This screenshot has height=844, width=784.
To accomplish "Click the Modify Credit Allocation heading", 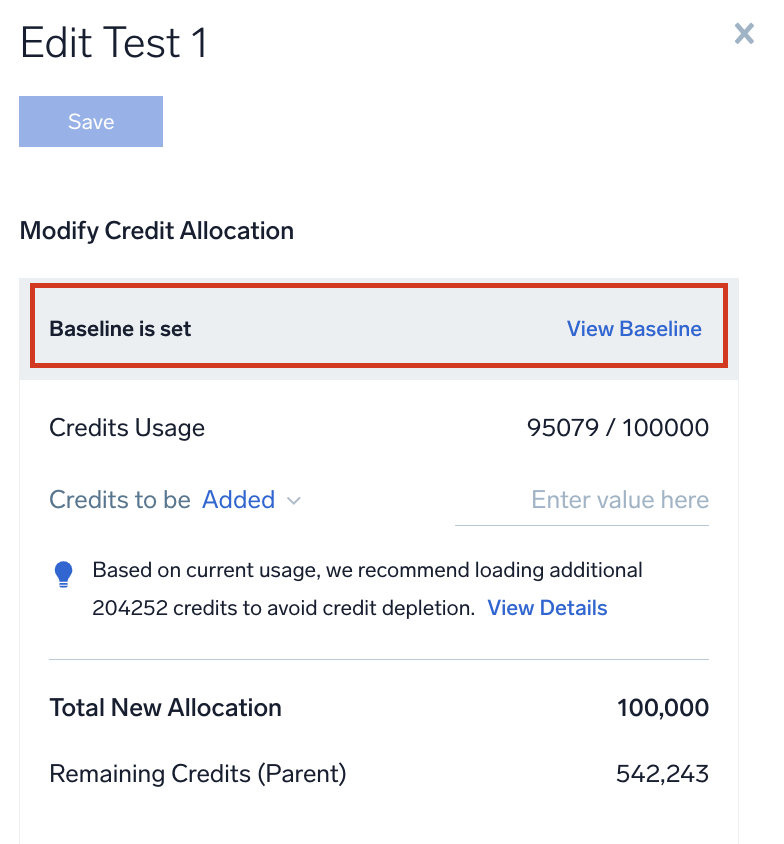I will tap(157, 231).
